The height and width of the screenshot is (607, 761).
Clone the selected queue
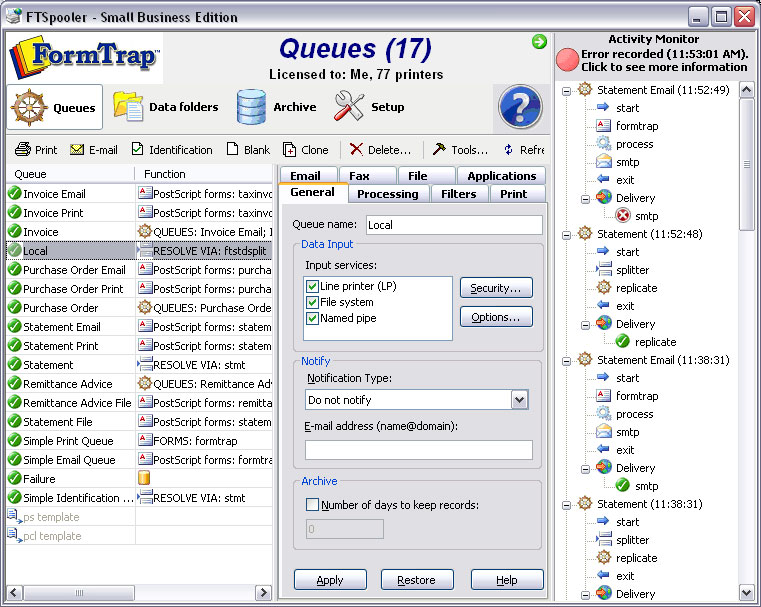(x=306, y=149)
